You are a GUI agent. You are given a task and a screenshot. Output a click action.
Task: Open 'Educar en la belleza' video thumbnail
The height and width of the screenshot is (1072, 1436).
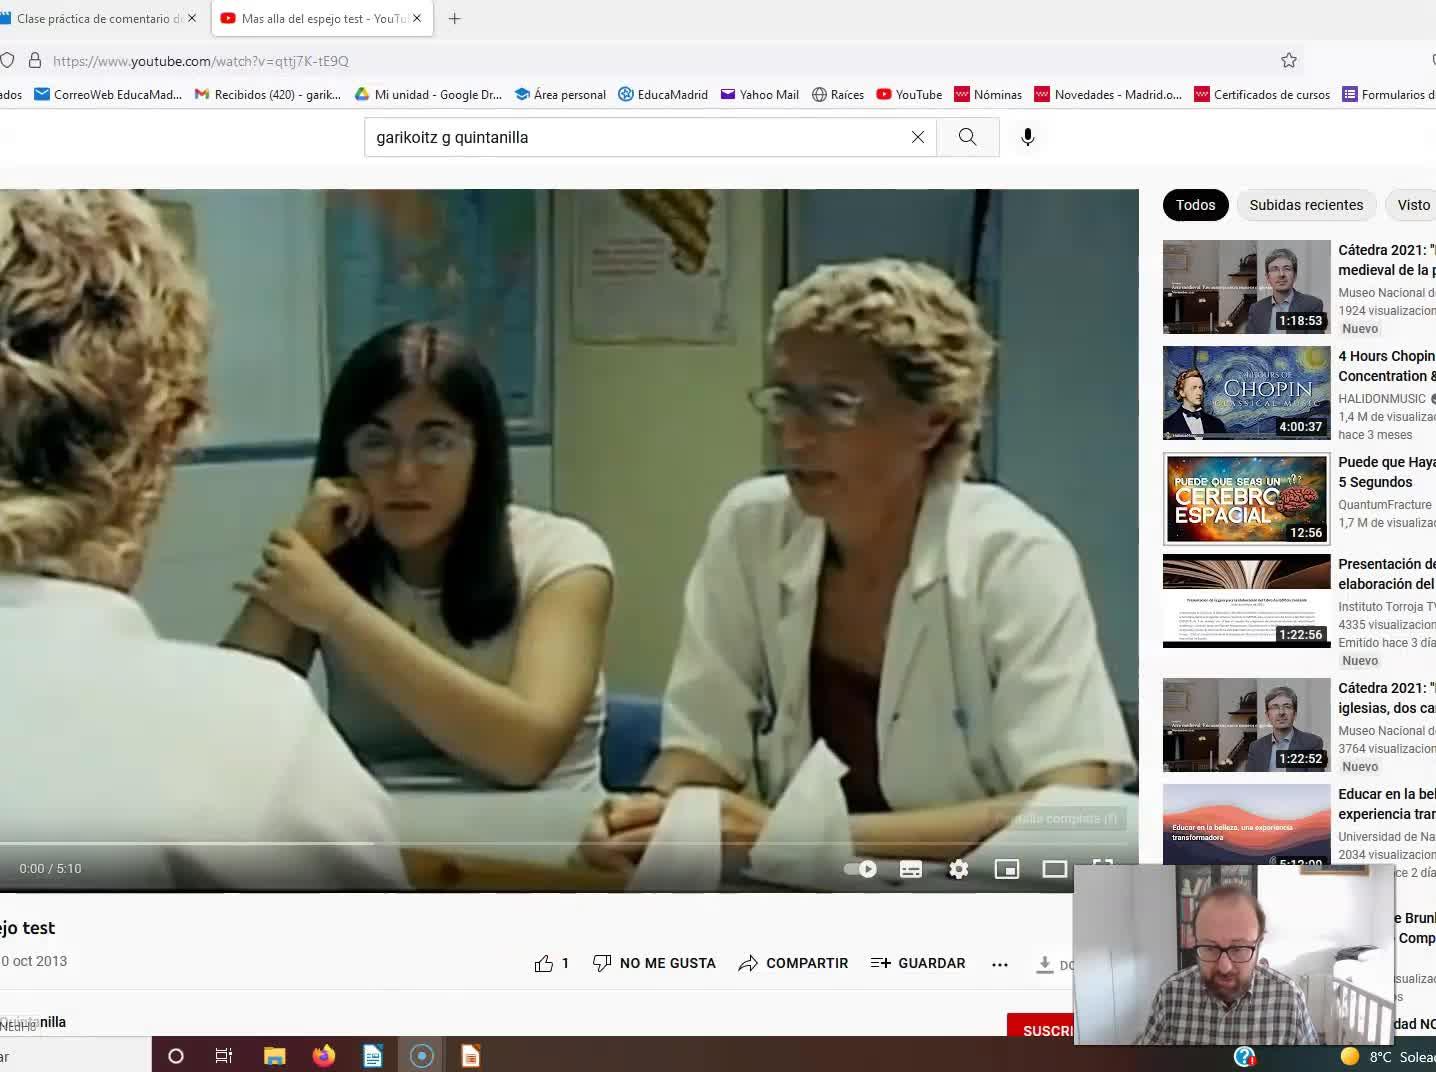pyautogui.click(x=1246, y=824)
